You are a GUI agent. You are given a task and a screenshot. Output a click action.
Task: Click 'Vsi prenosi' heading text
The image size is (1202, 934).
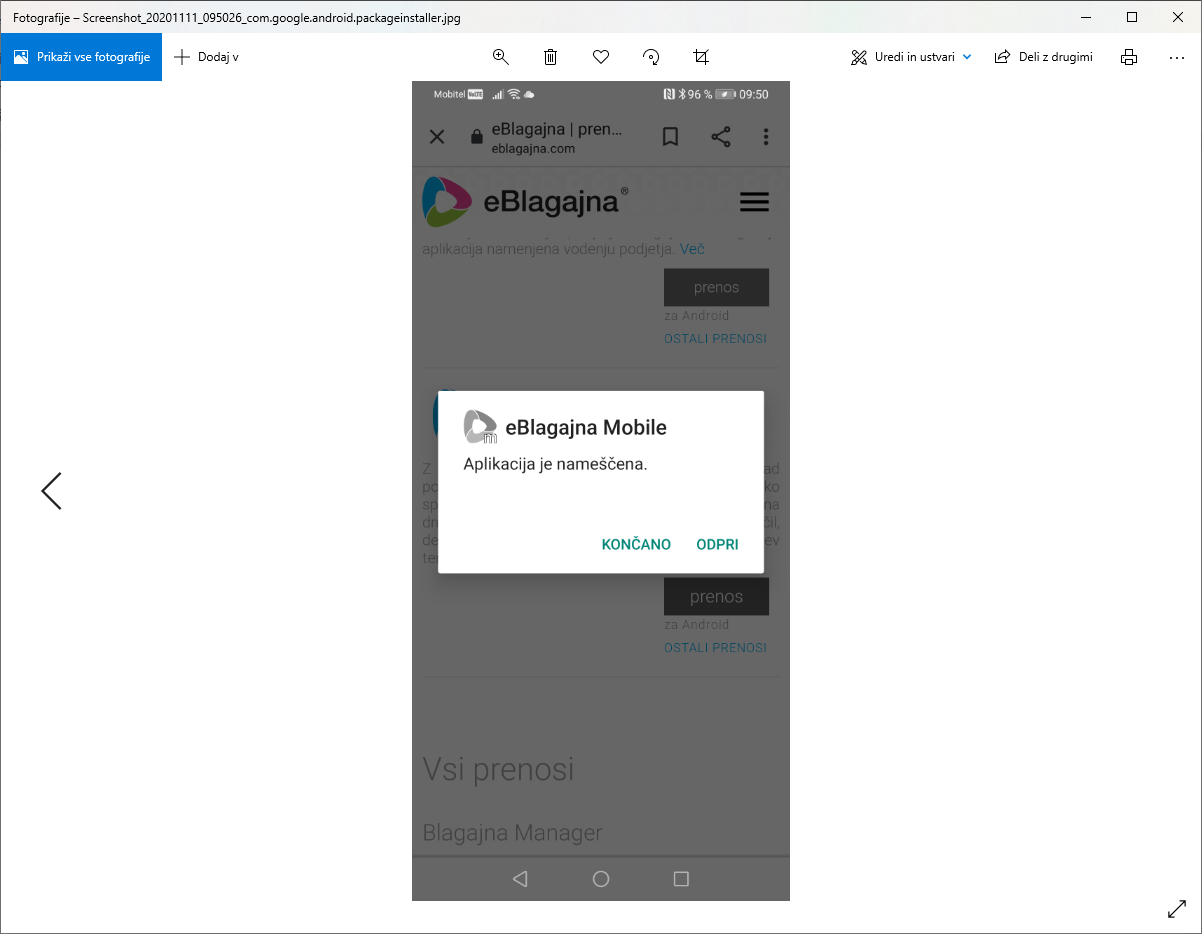click(498, 769)
